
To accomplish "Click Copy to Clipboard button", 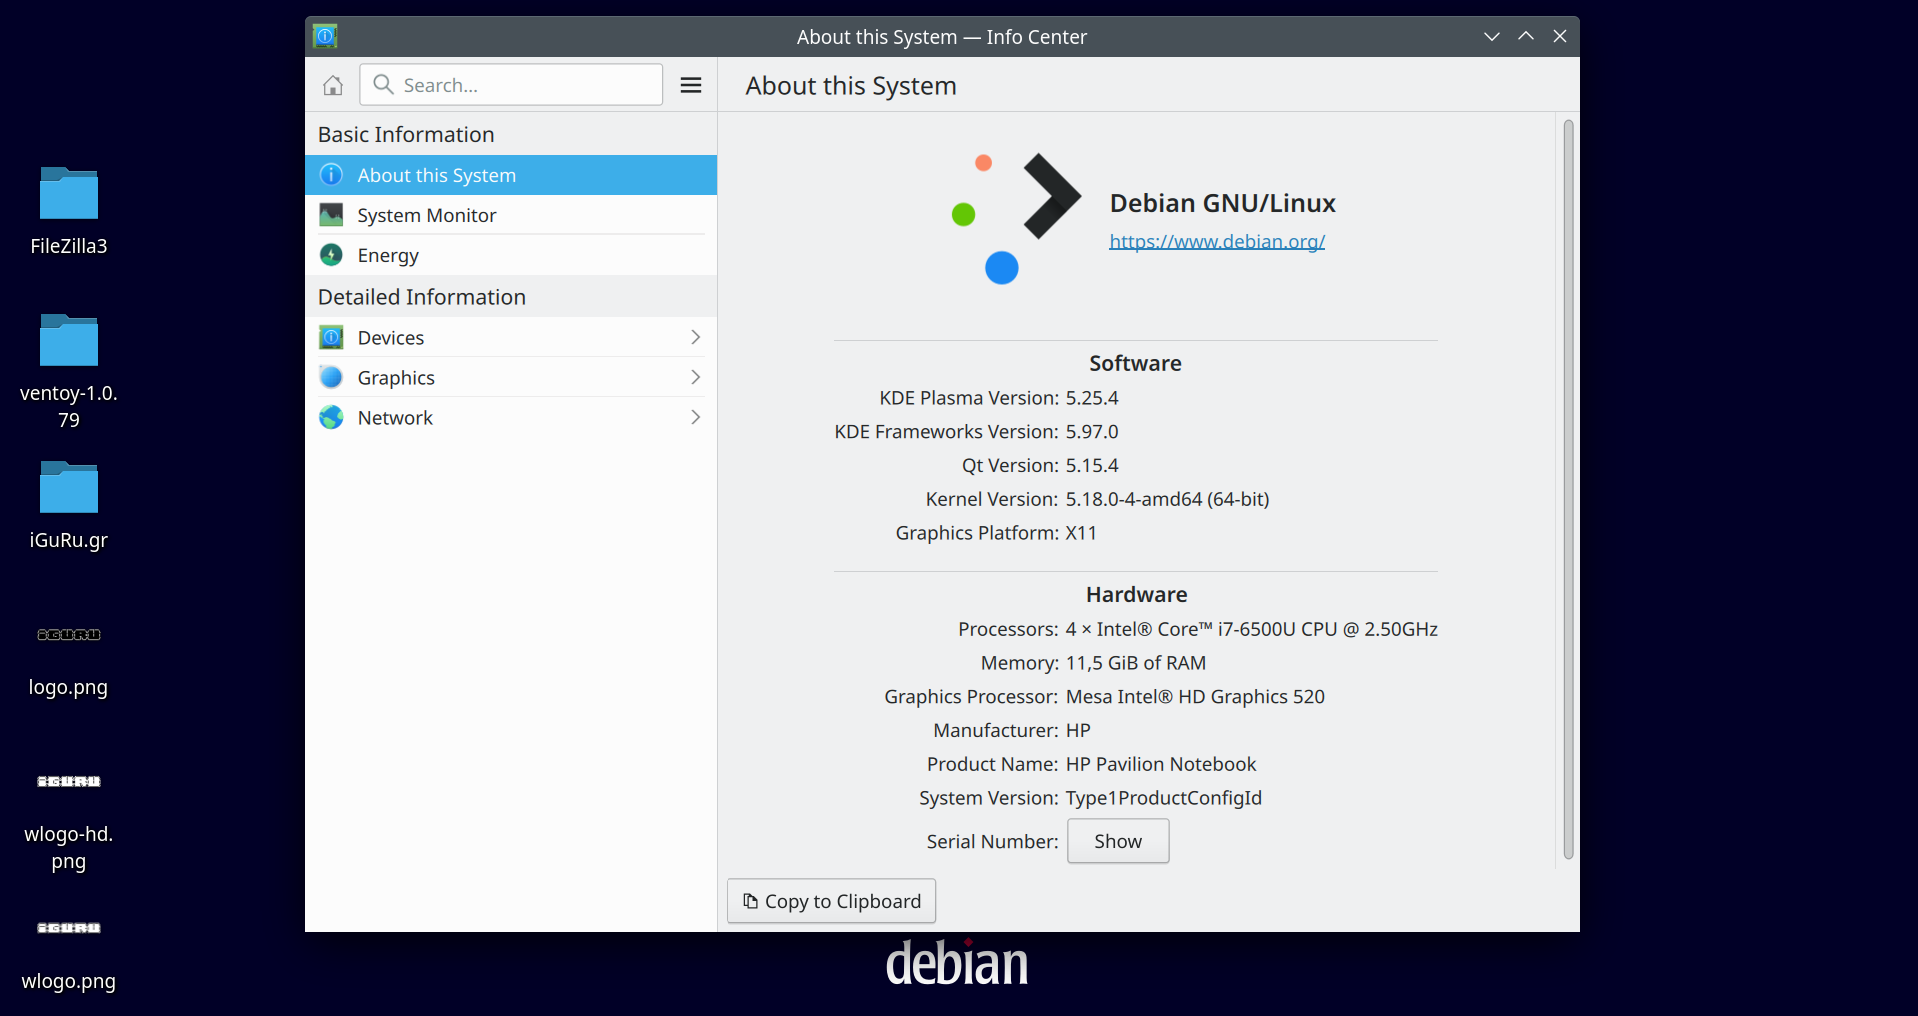I will pyautogui.click(x=831, y=901).
